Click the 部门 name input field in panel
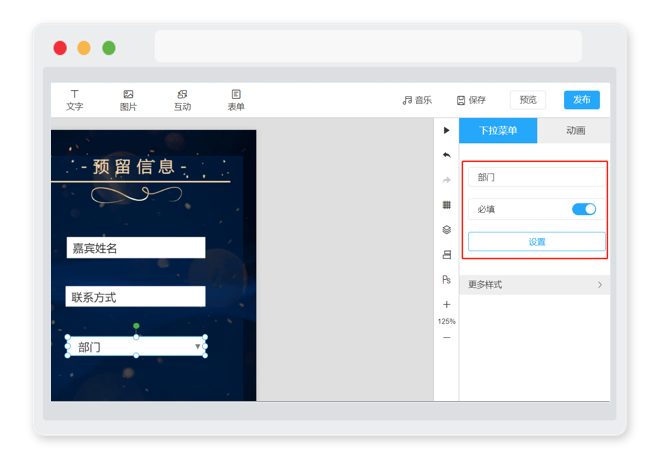The width and height of the screenshot is (660, 461). [537, 177]
